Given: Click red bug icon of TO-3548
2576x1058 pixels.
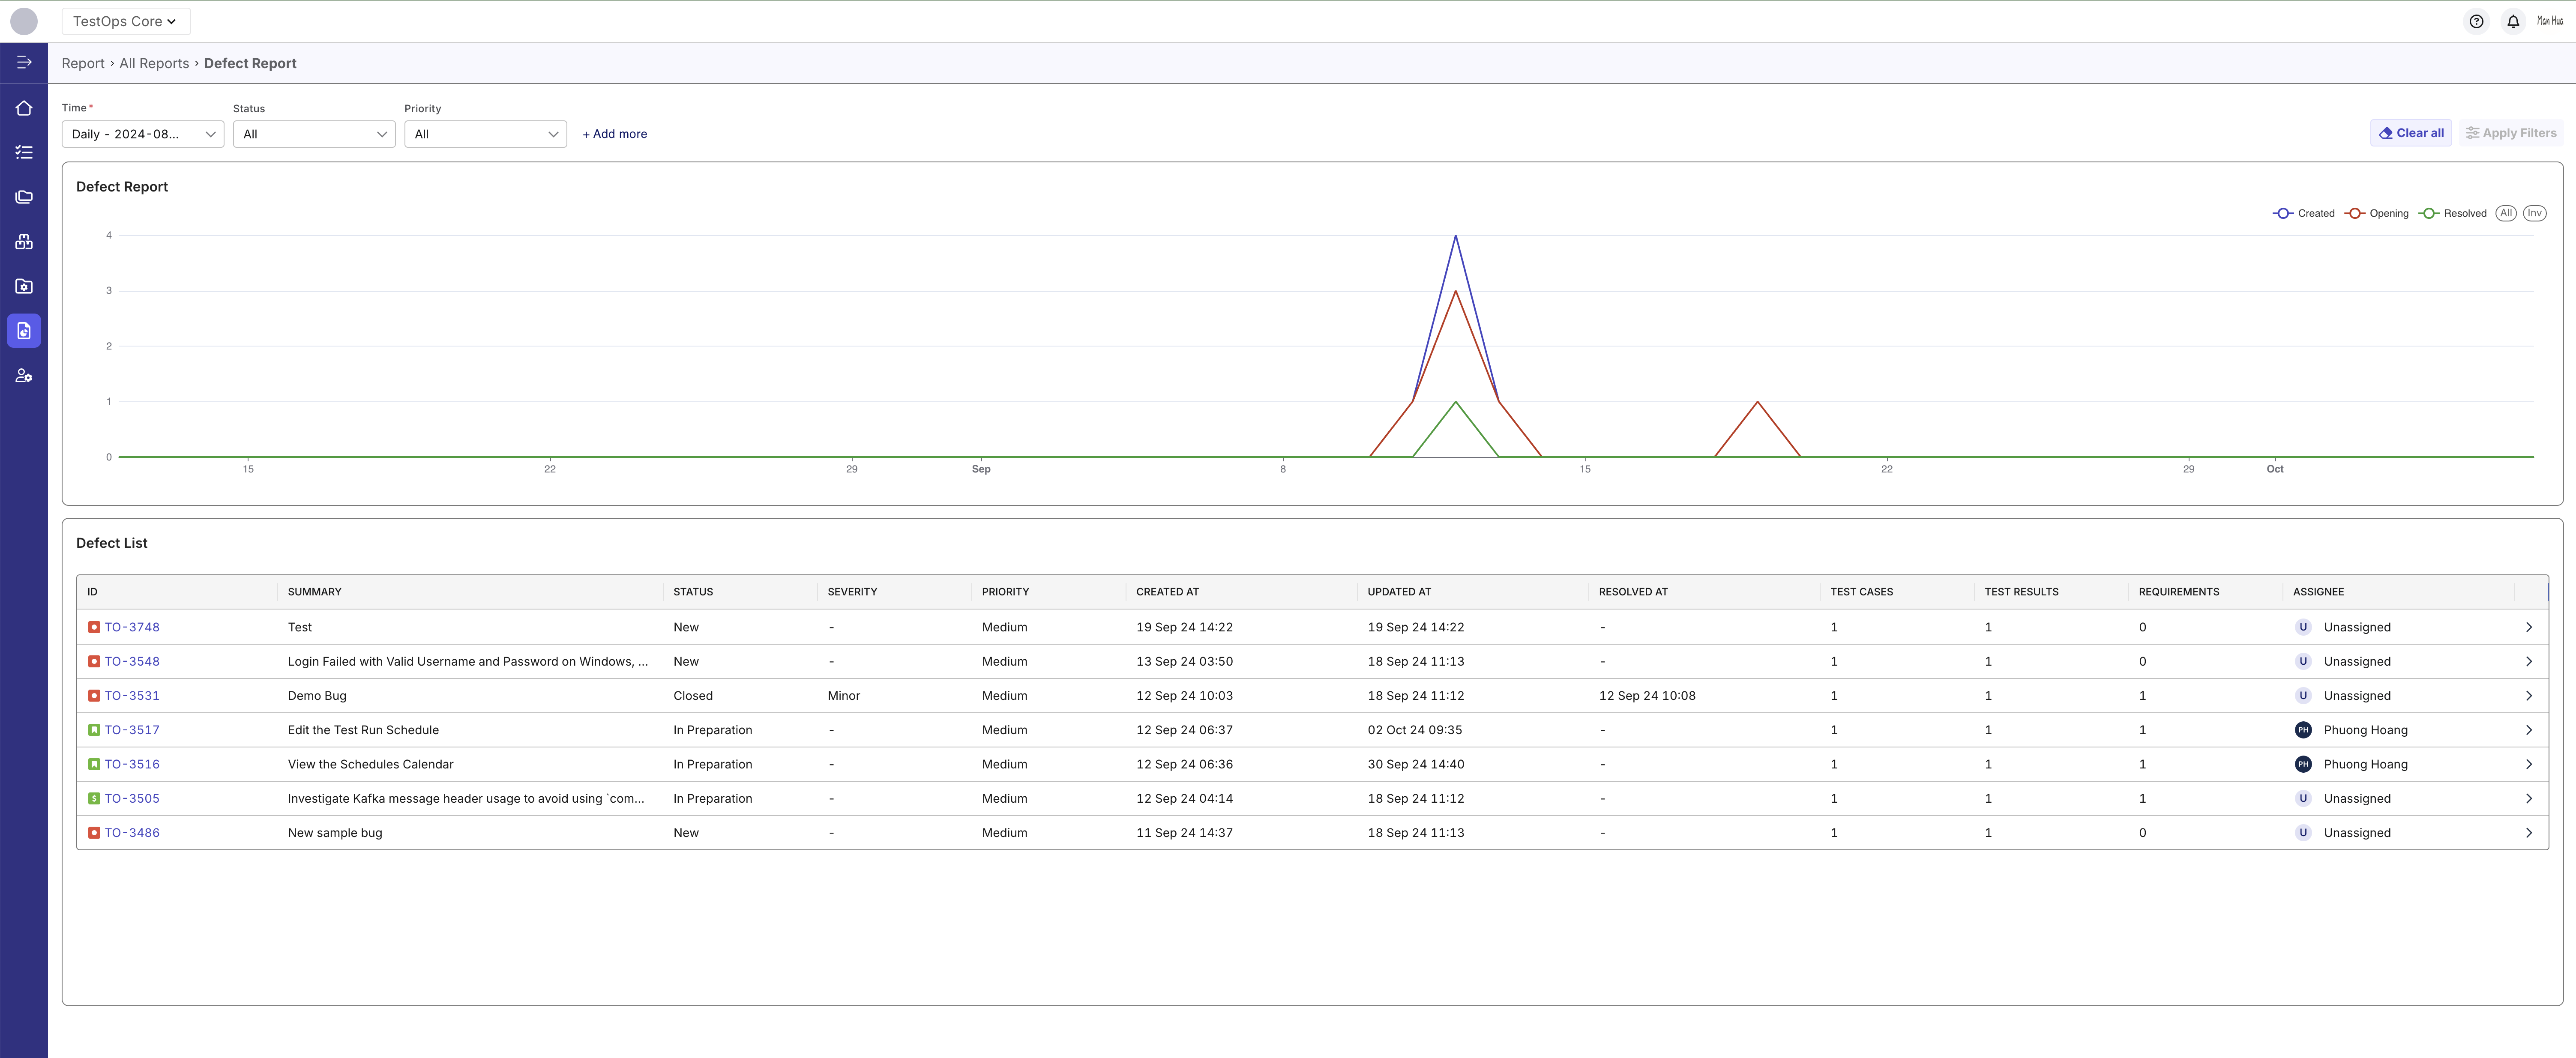Looking at the screenshot, I should (x=94, y=661).
